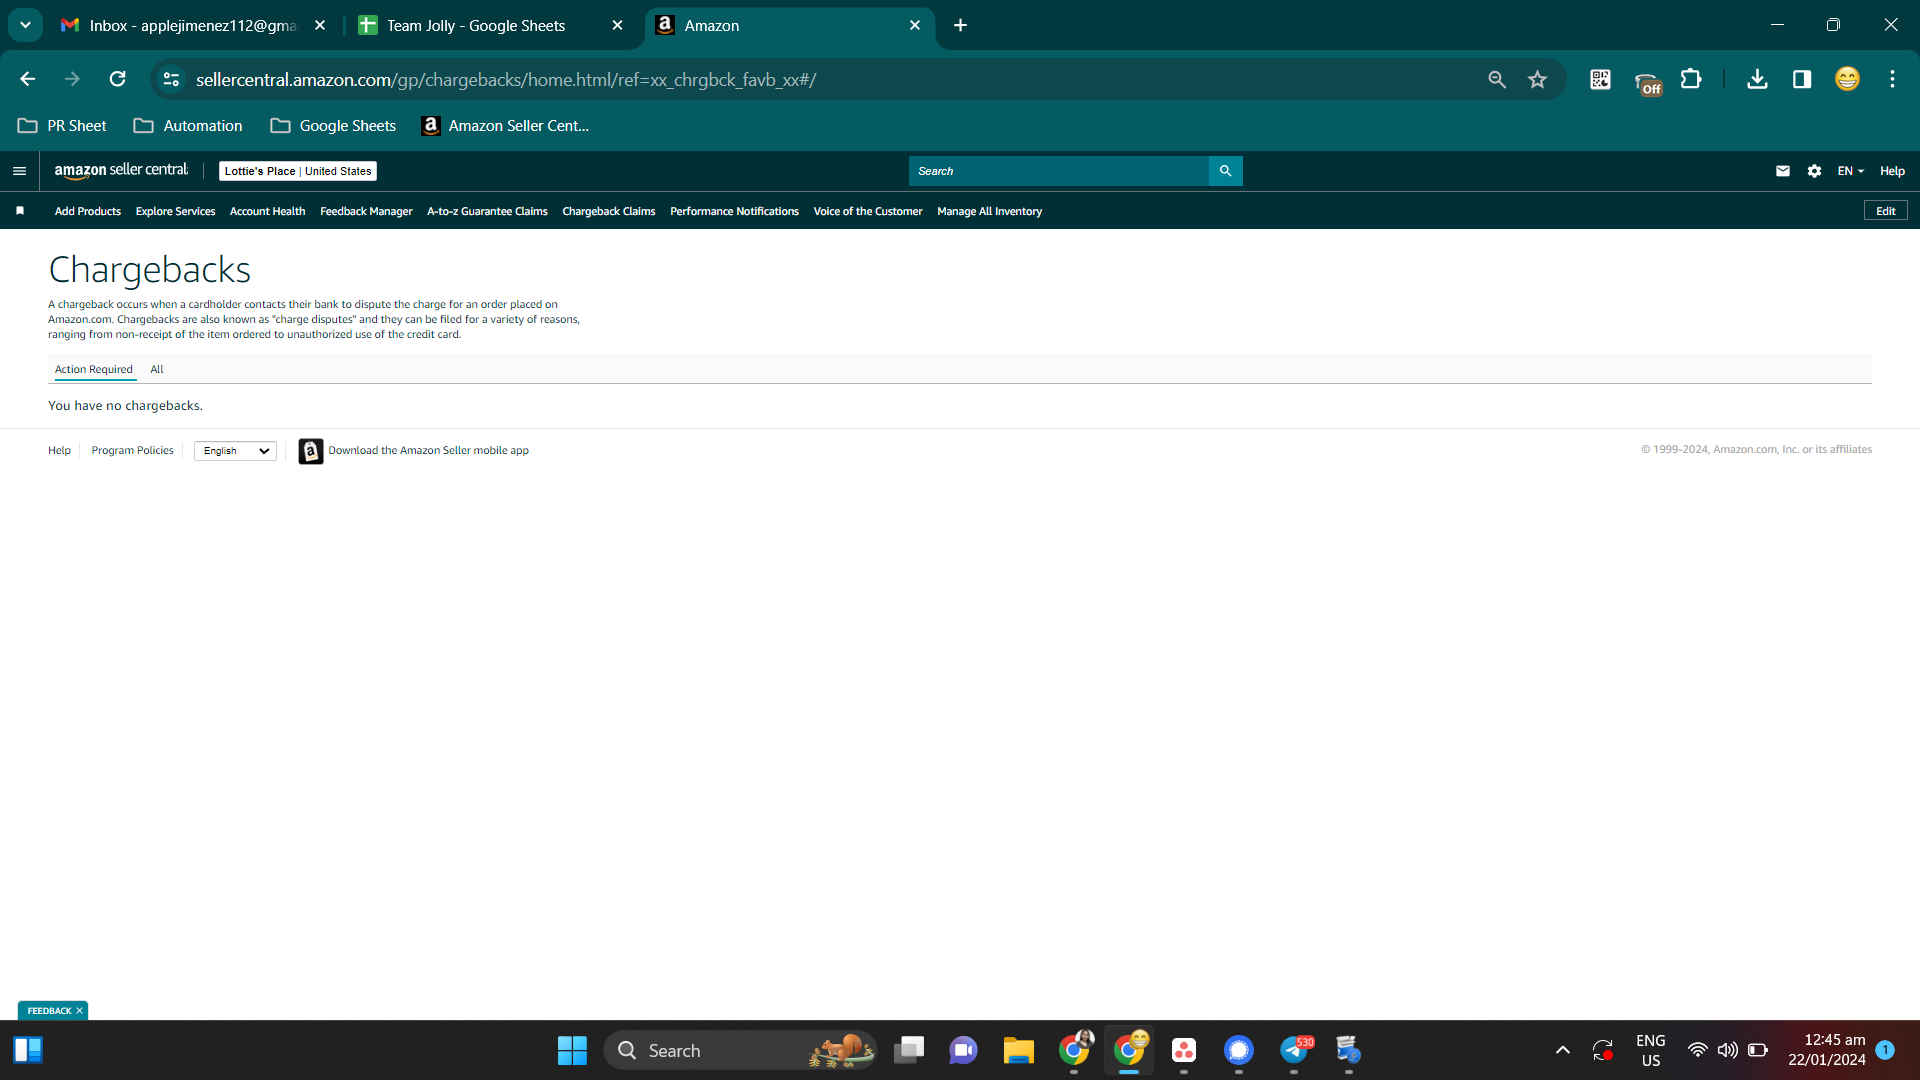
Task: Open the Seller Central settings gear
Action: pos(1814,171)
